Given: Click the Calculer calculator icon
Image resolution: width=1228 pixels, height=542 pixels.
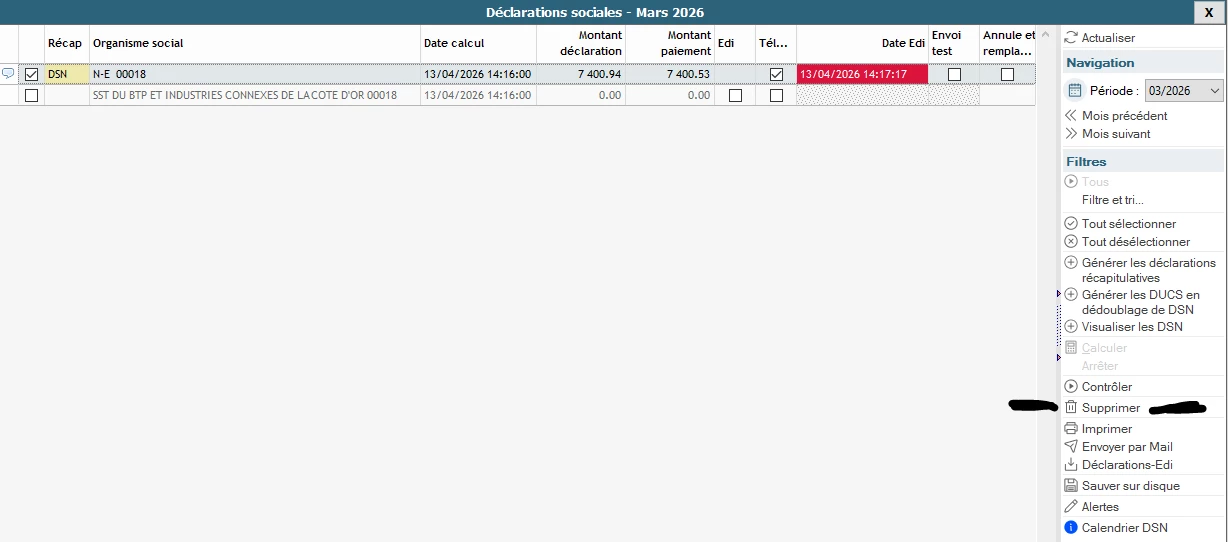Looking at the screenshot, I should [x=1071, y=347].
